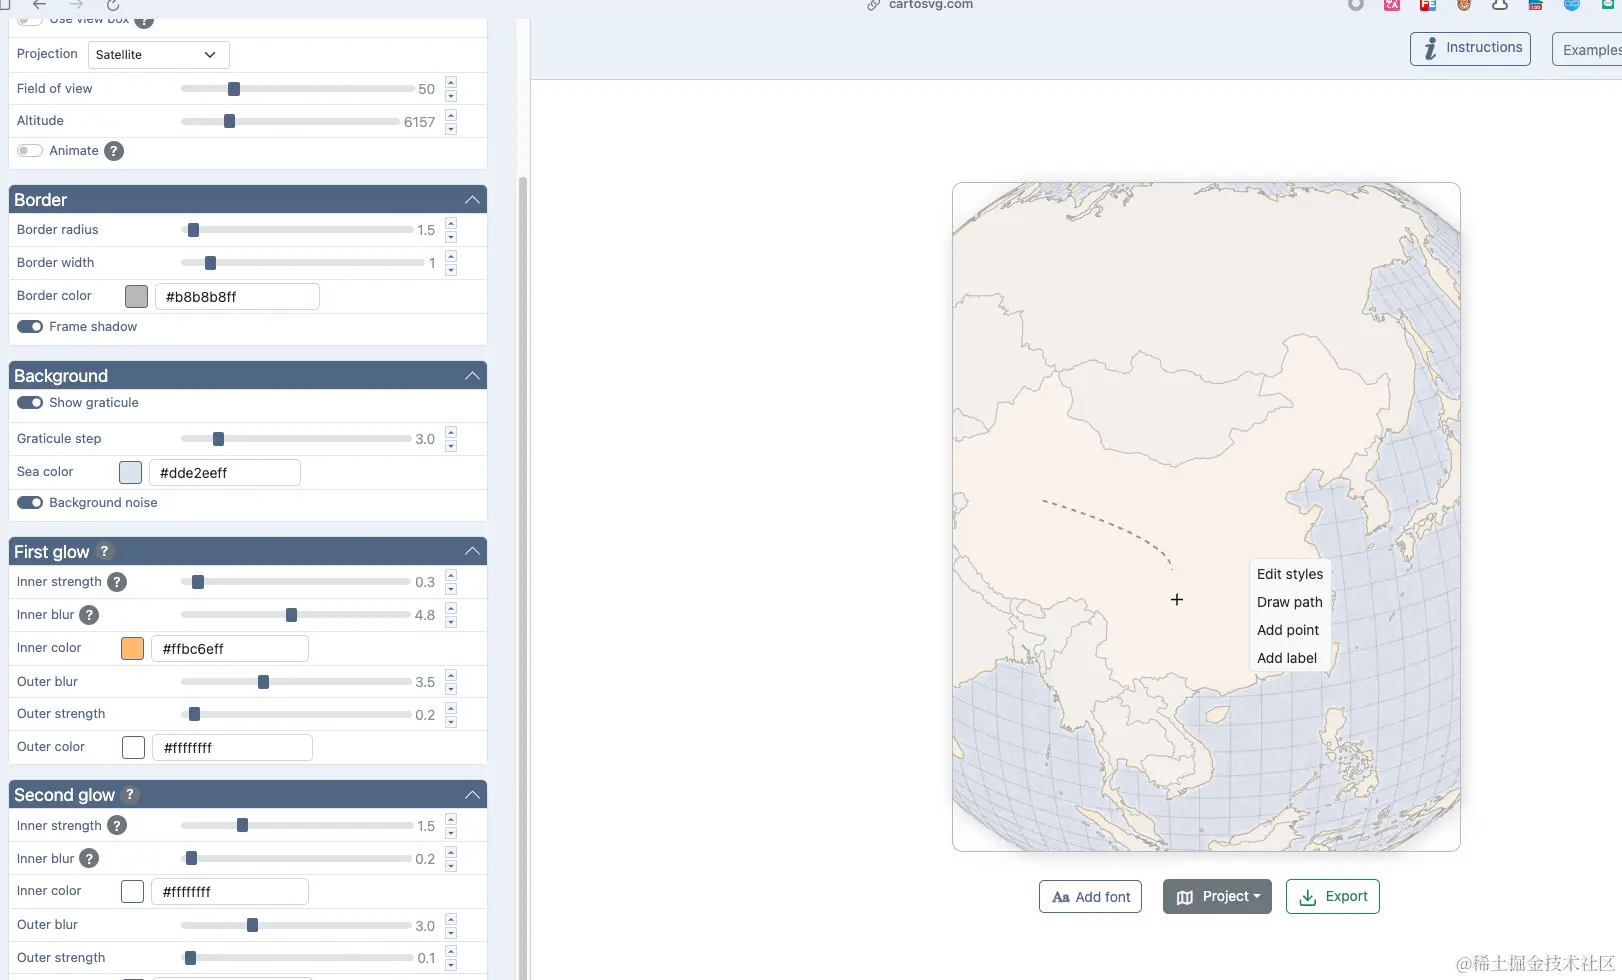The width and height of the screenshot is (1622, 980).
Task: Click the Sea color hex input field
Action: point(224,472)
